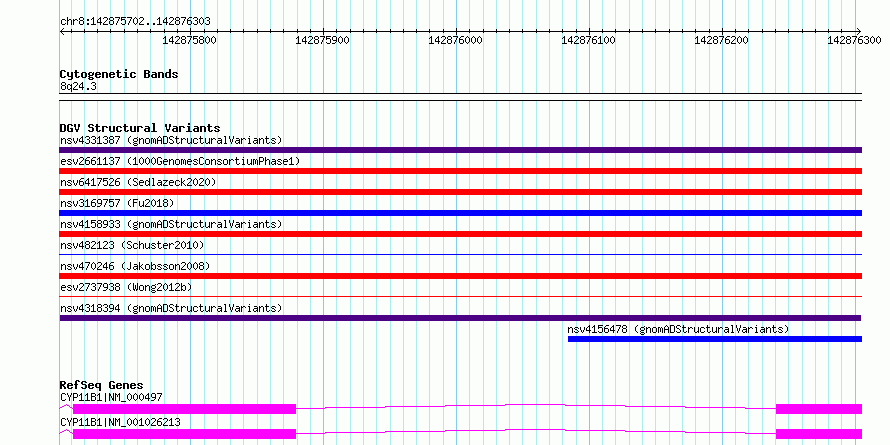Click ruler position 142876000
Image resolution: width=890 pixels, height=445 pixels.
[455, 40]
